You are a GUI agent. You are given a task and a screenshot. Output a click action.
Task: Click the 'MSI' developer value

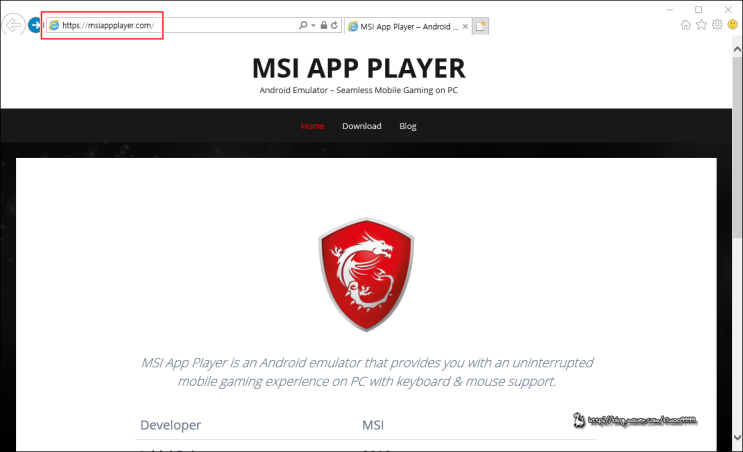tap(373, 425)
